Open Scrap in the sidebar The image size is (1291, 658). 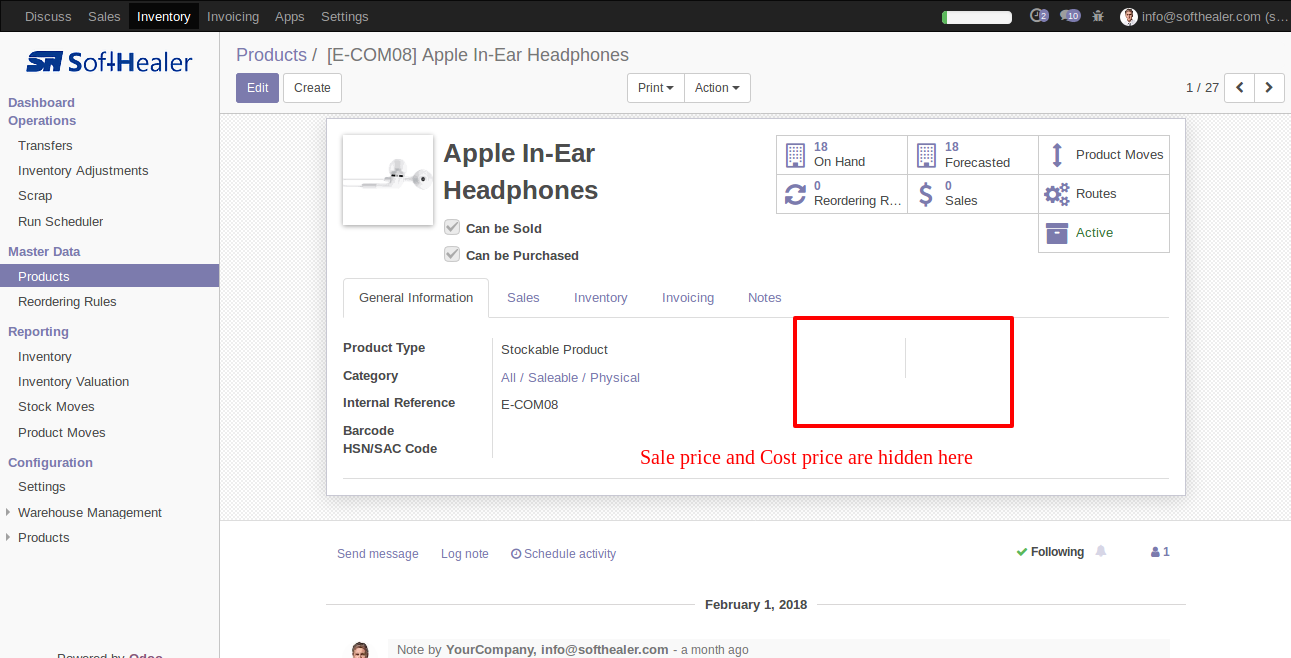[x=35, y=196]
